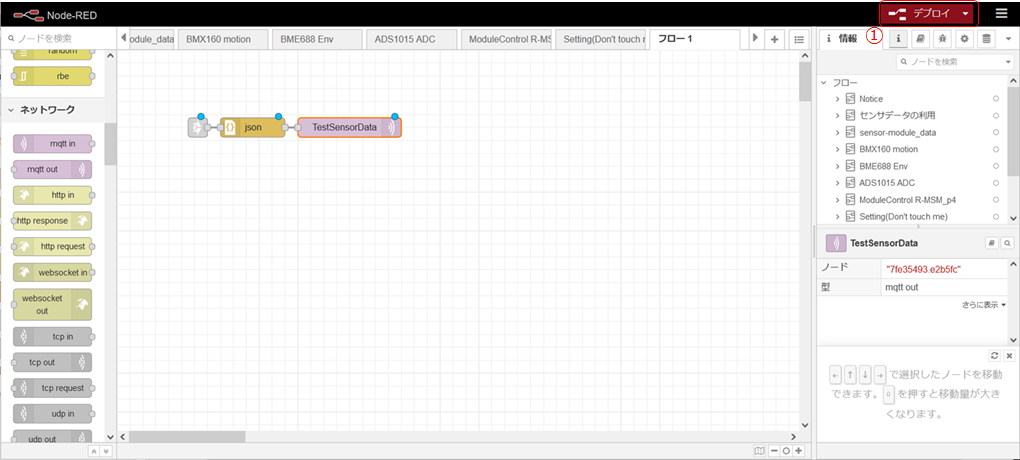
Task: Open the context data database icon tab
Action: pos(987,39)
